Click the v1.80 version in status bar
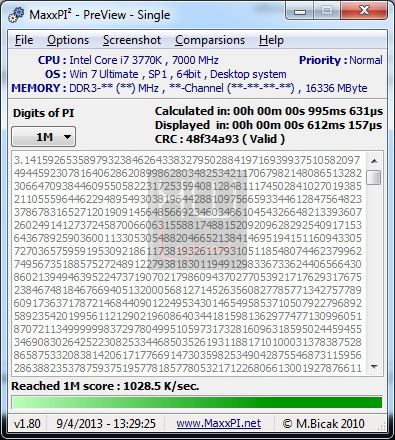 coord(27,424)
